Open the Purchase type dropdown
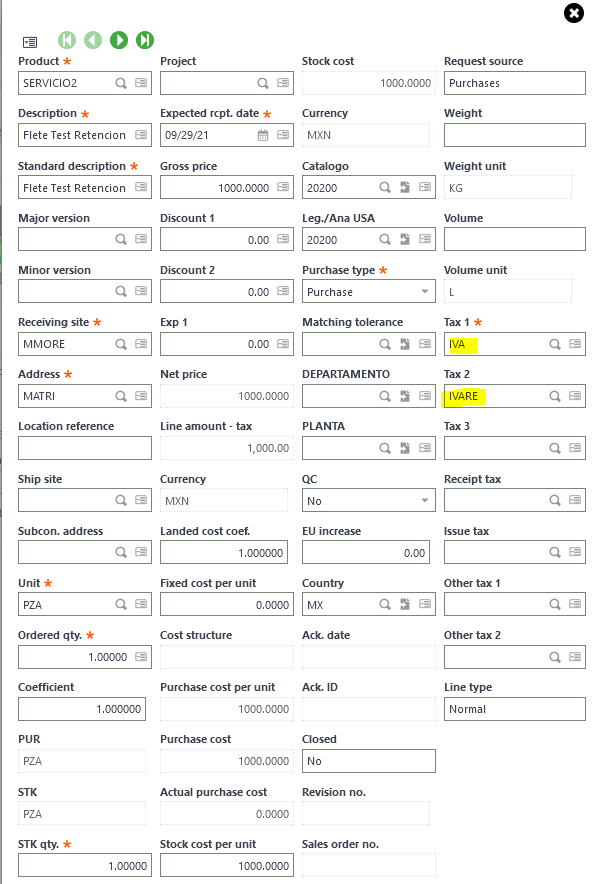Screen dimensions: 593x884 (423, 291)
